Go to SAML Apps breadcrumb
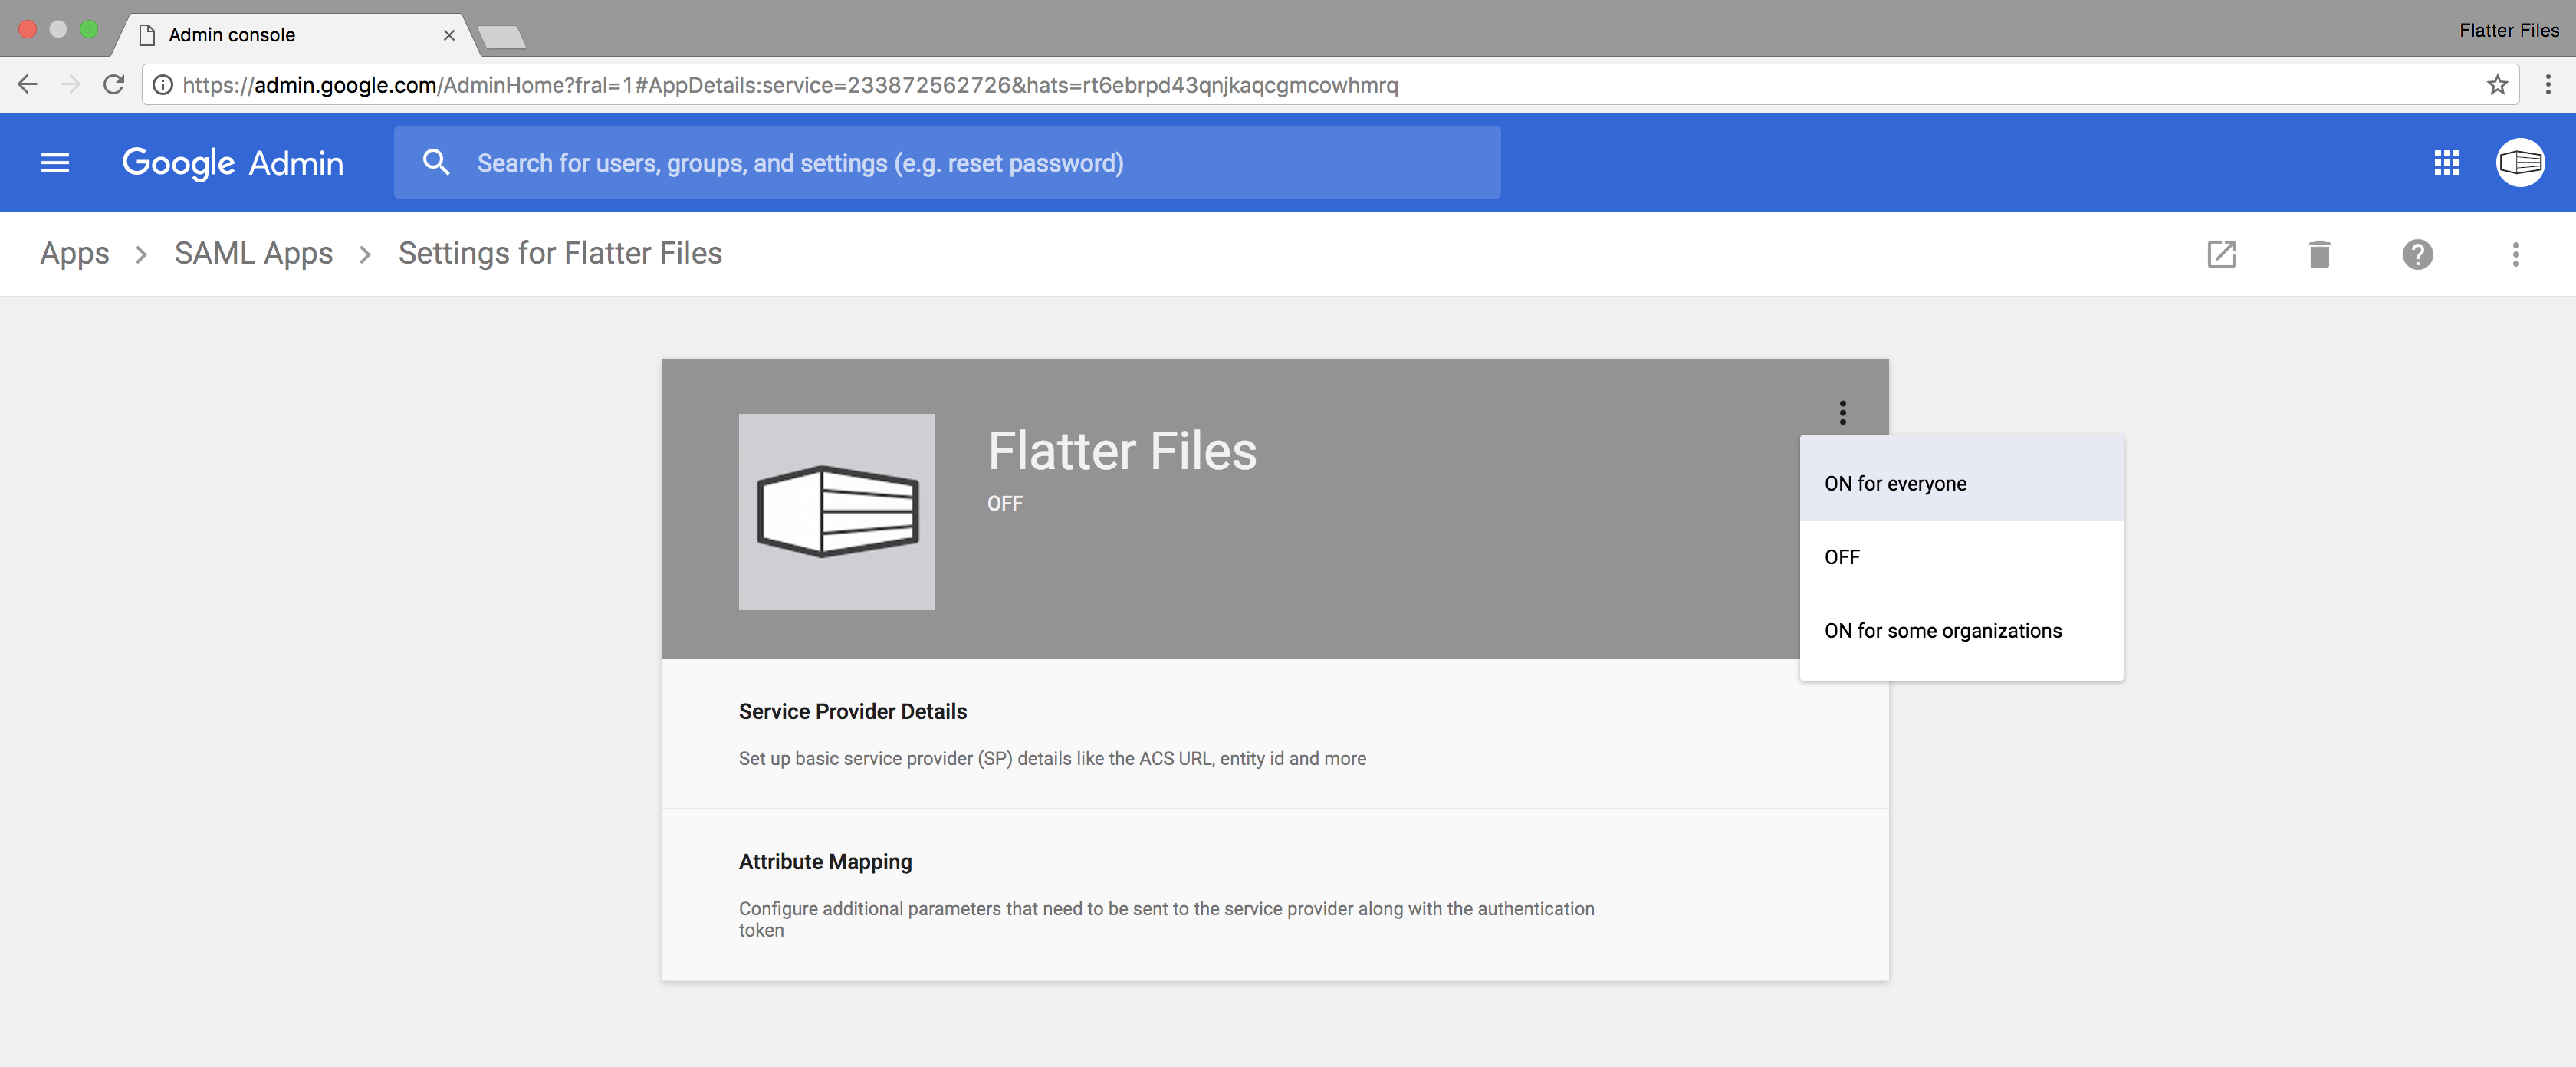 pyautogui.click(x=253, y=253)
